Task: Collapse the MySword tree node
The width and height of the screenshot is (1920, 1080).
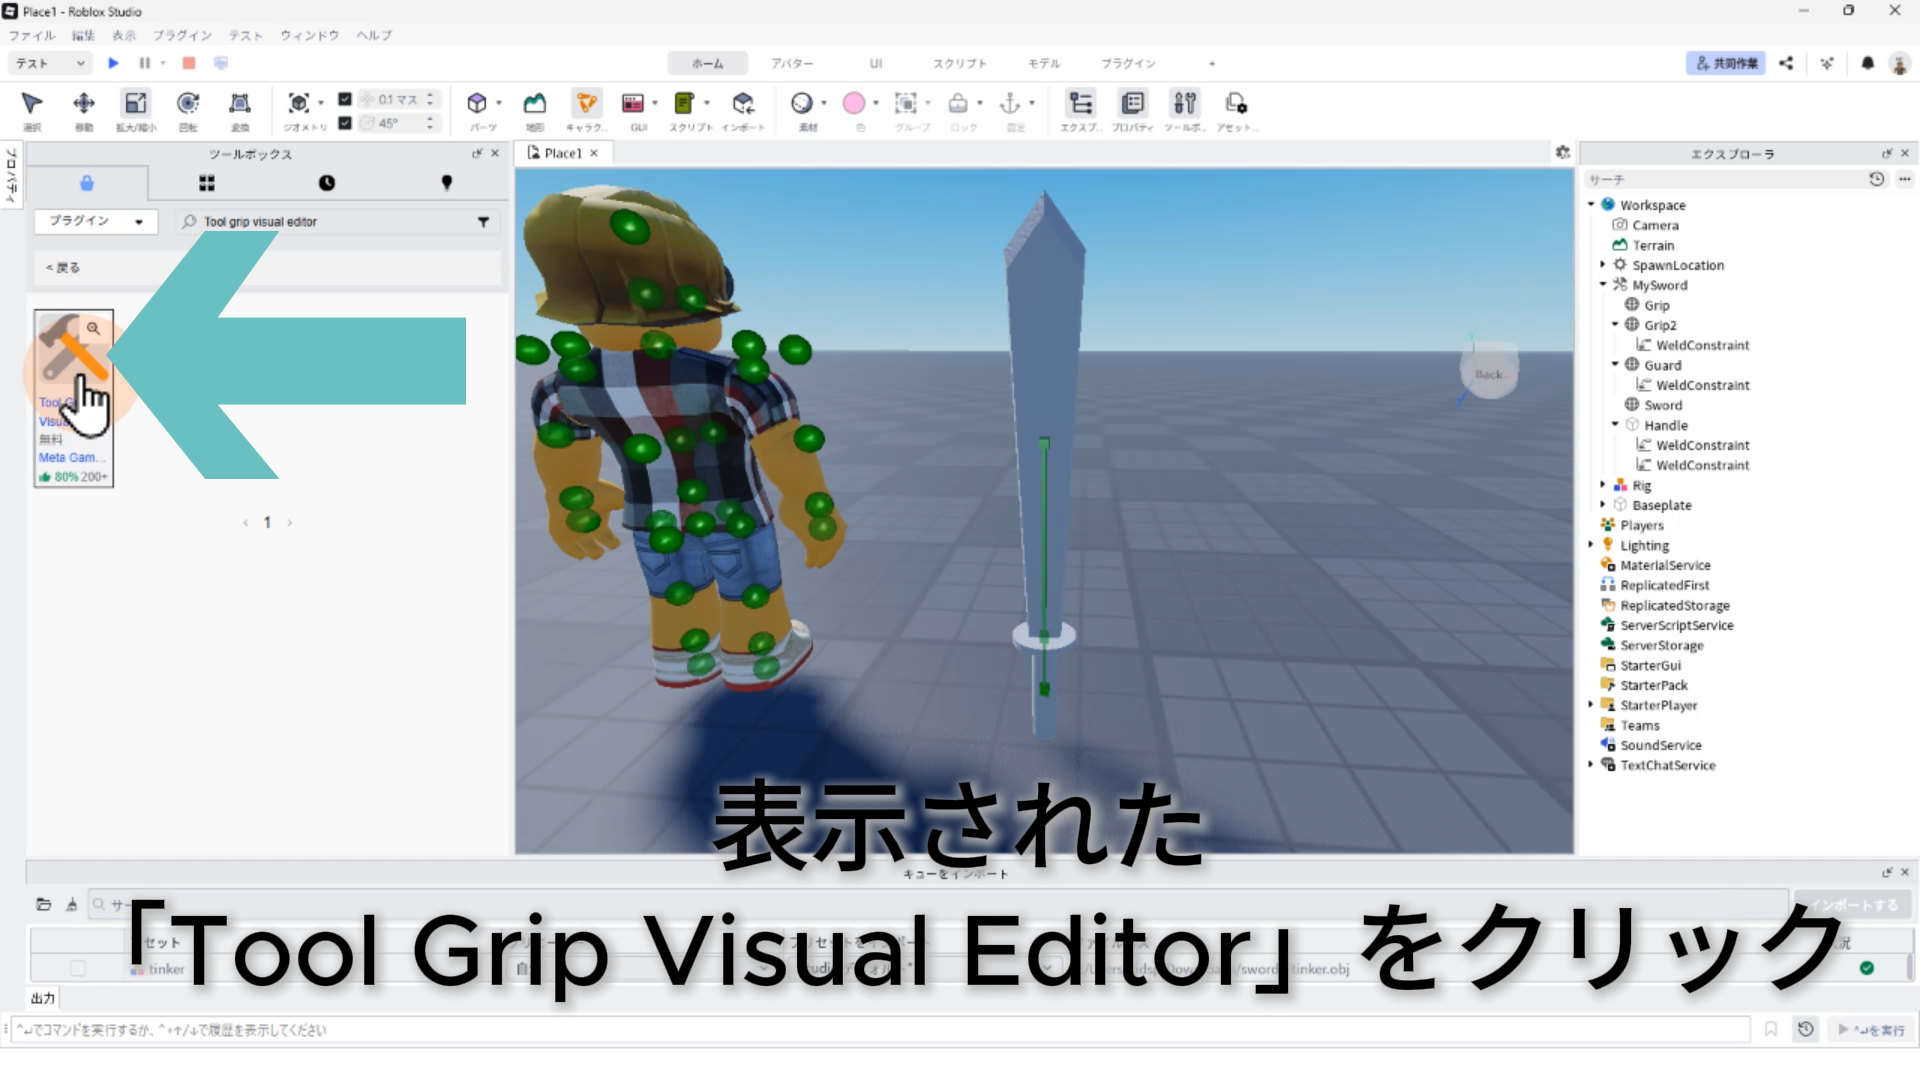Action: [x=1603, y=285]
